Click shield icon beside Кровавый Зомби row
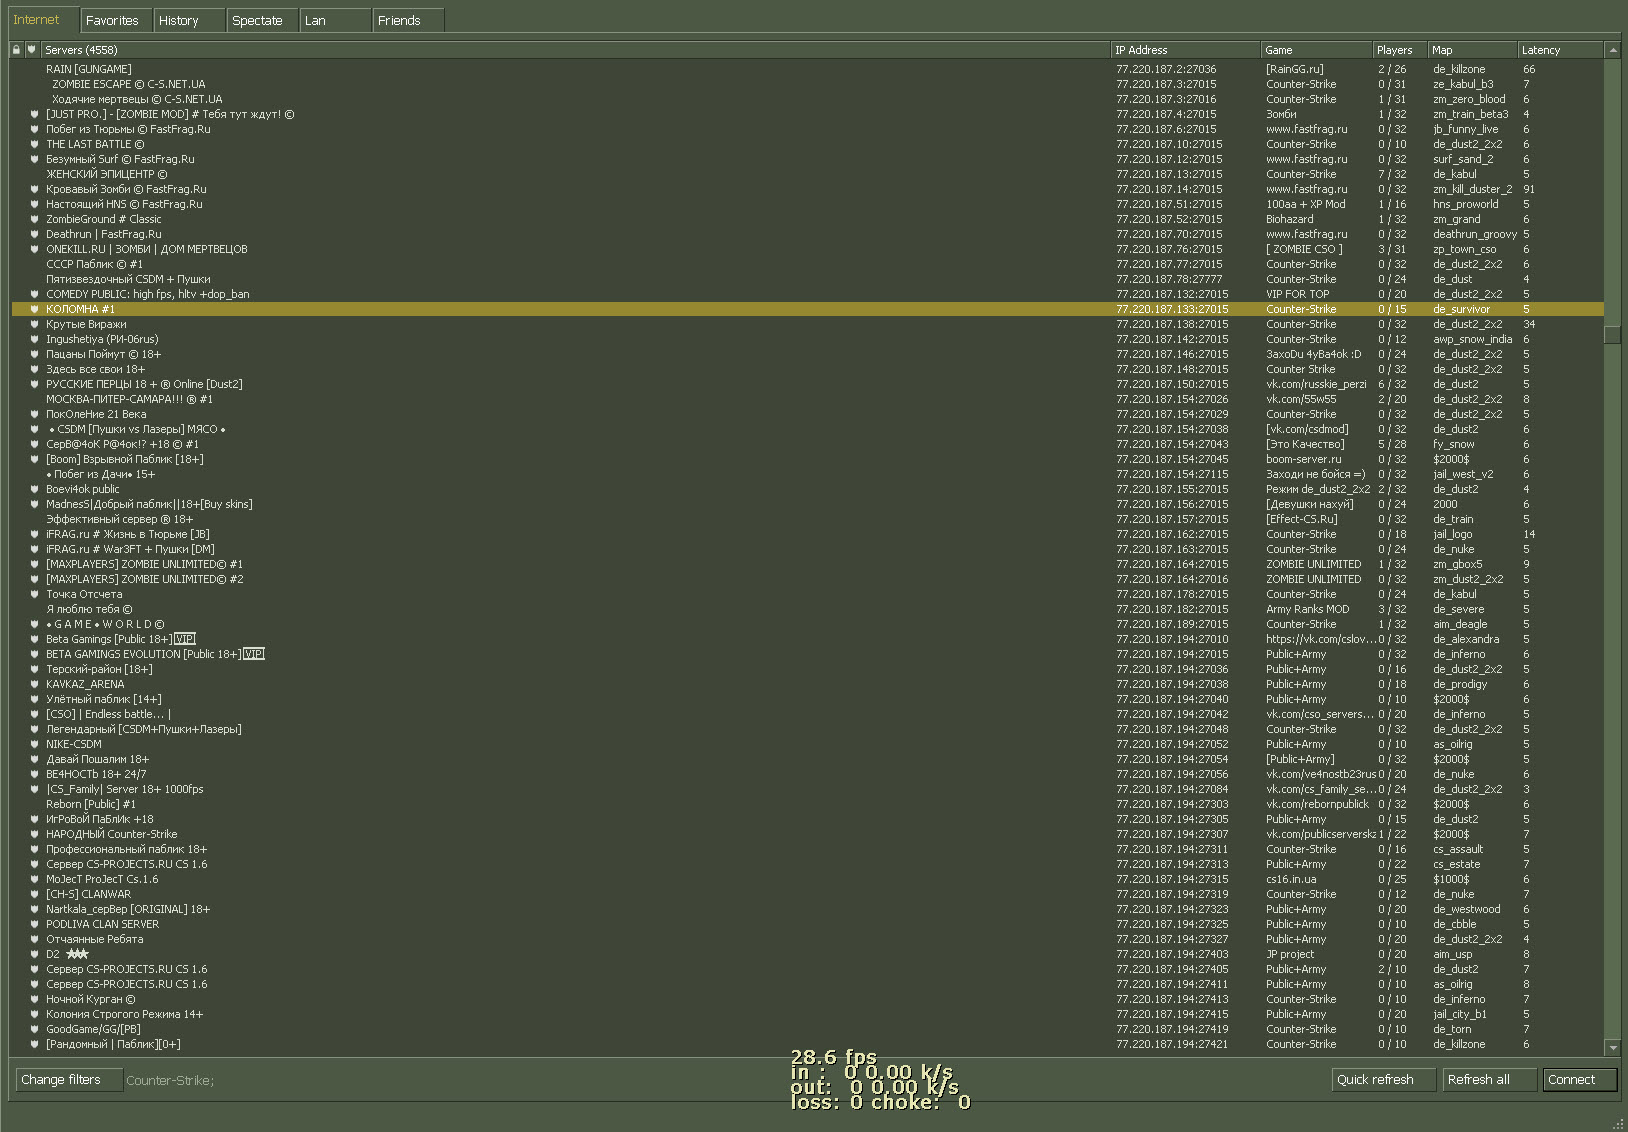 [34, 189]
